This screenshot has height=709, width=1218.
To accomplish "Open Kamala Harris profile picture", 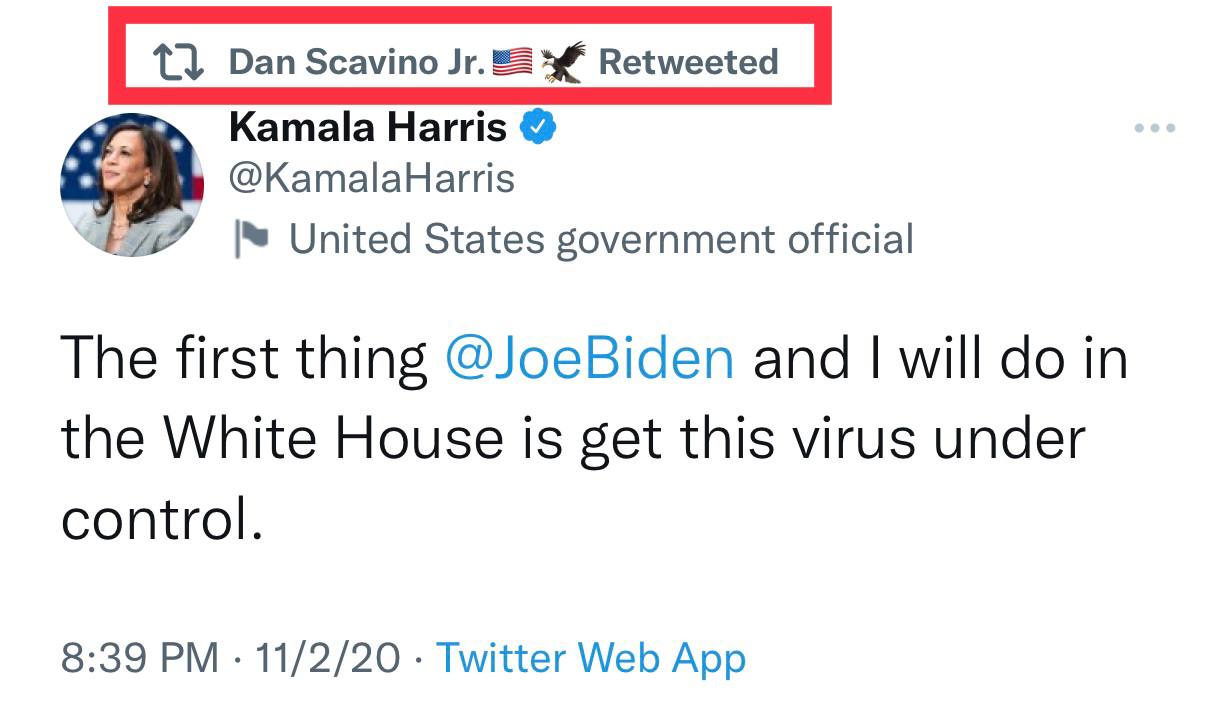I will (132, 186).
